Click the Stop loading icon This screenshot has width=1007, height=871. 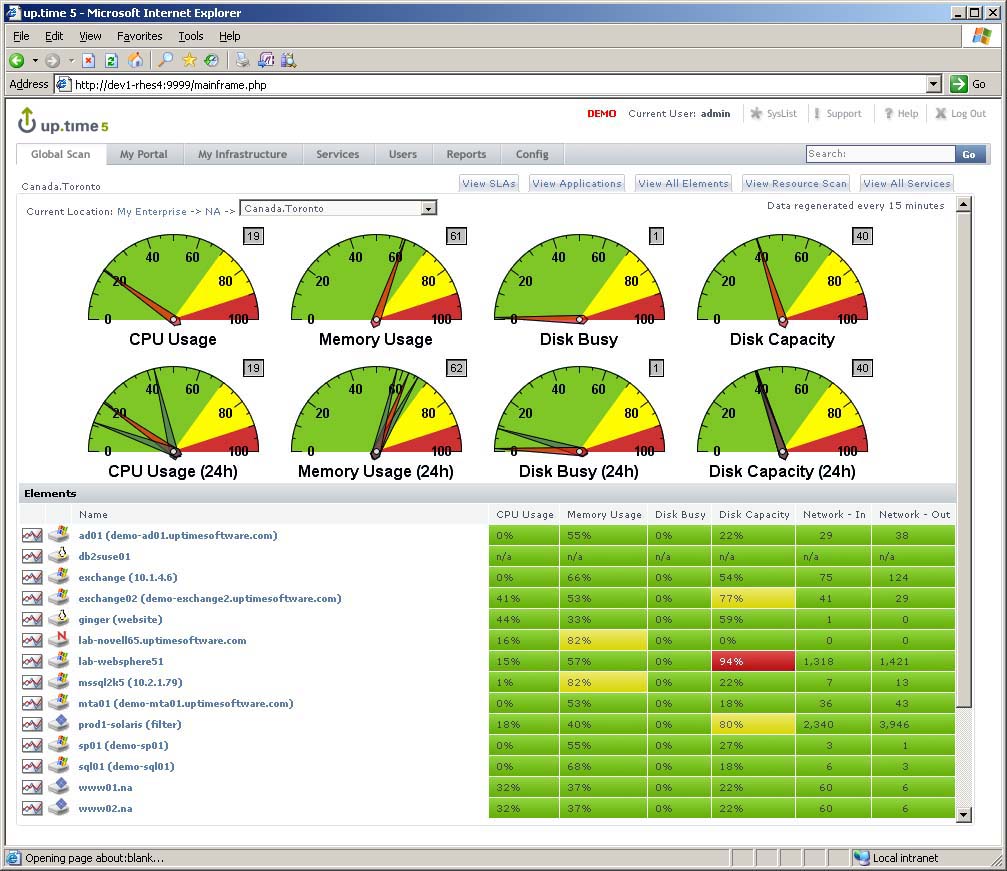pos(89,60)
